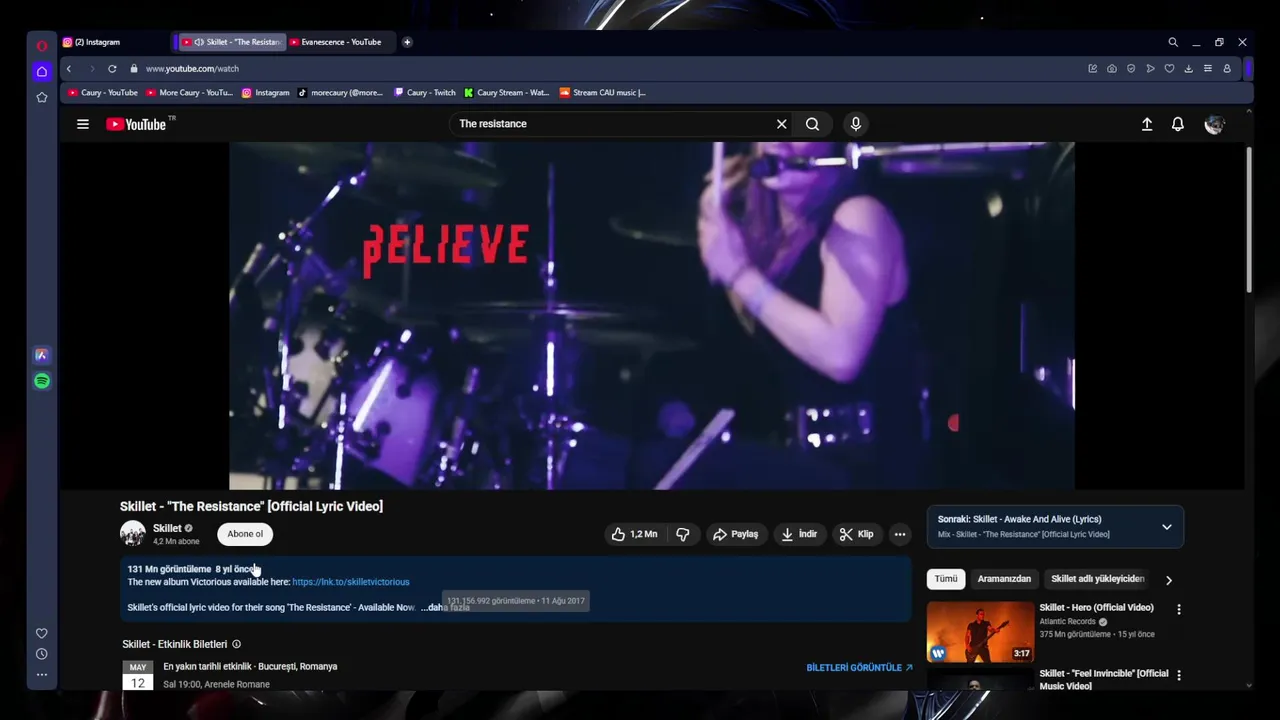Screen dimensions: 1280x720
Task: Subscribe with Abone ol button
Action: [x=245, y=534]
